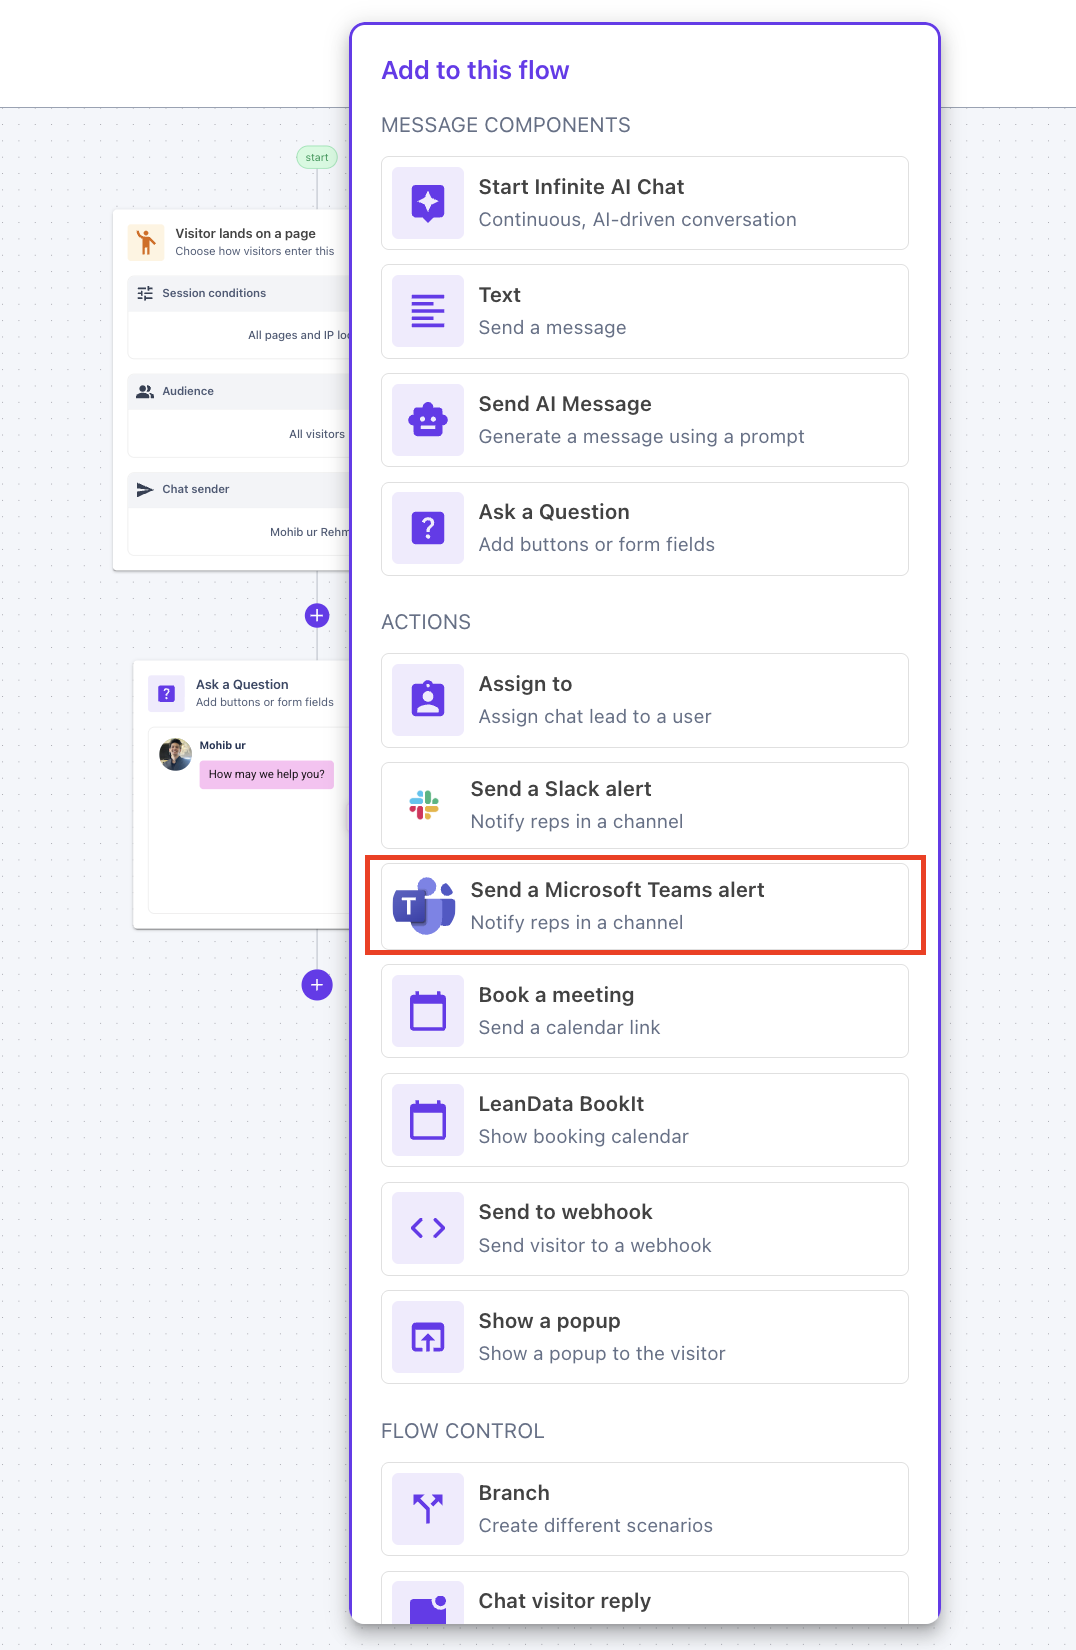Click the Book a meeting calendar icon
Viewport: 1076px width, 1650px height.
428,1011
